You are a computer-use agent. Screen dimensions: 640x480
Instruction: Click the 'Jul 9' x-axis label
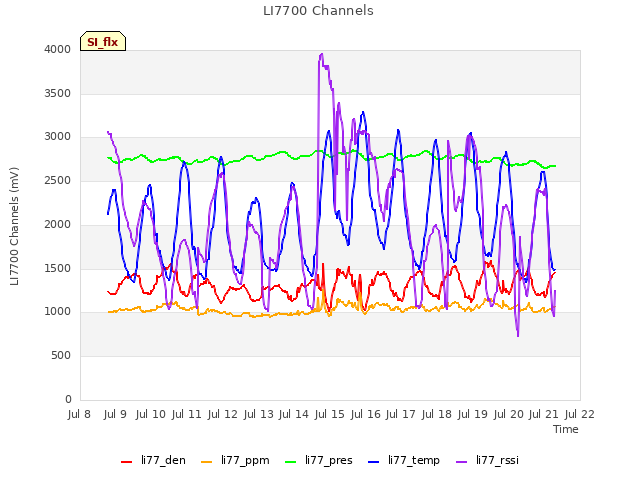coord(115,414)
